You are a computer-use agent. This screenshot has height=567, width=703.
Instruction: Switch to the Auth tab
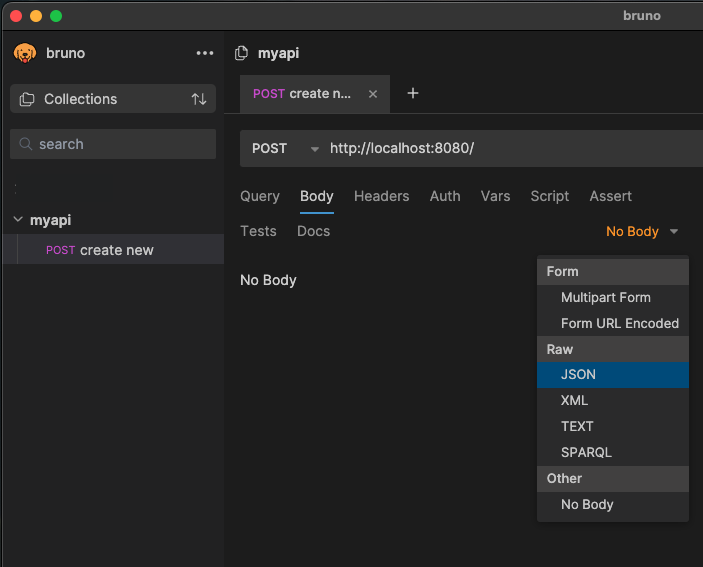(x=445, y=196)
